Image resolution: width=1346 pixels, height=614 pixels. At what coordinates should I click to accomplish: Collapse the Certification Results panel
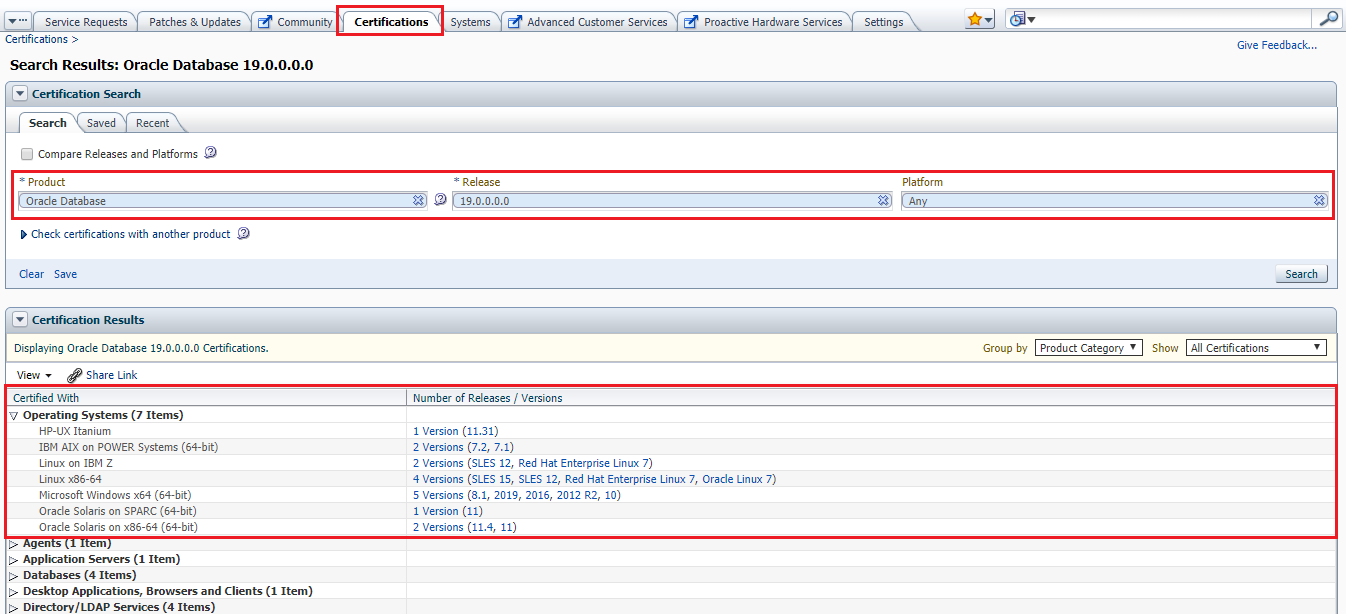click(19, 320)
